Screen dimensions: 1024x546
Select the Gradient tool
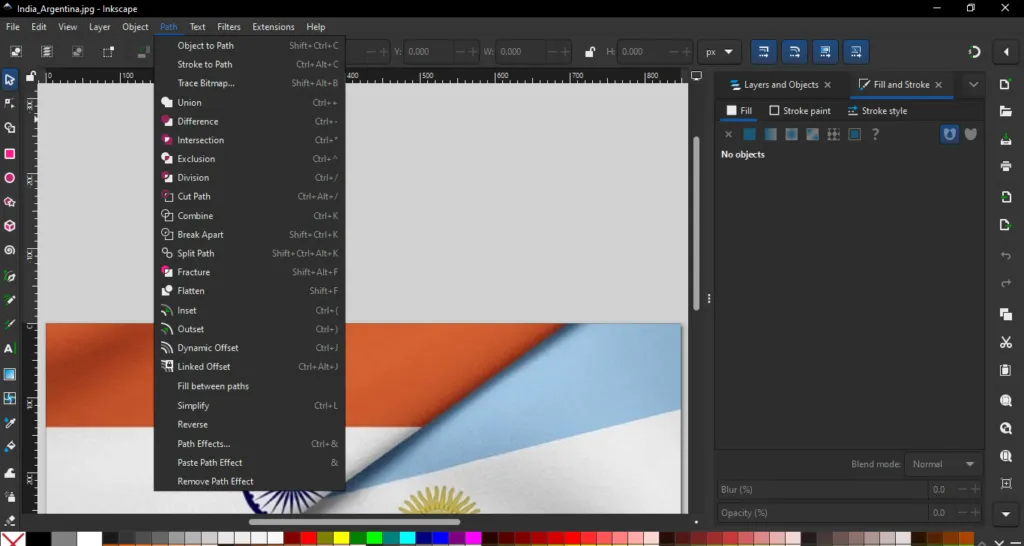click(x=9, y=374)
